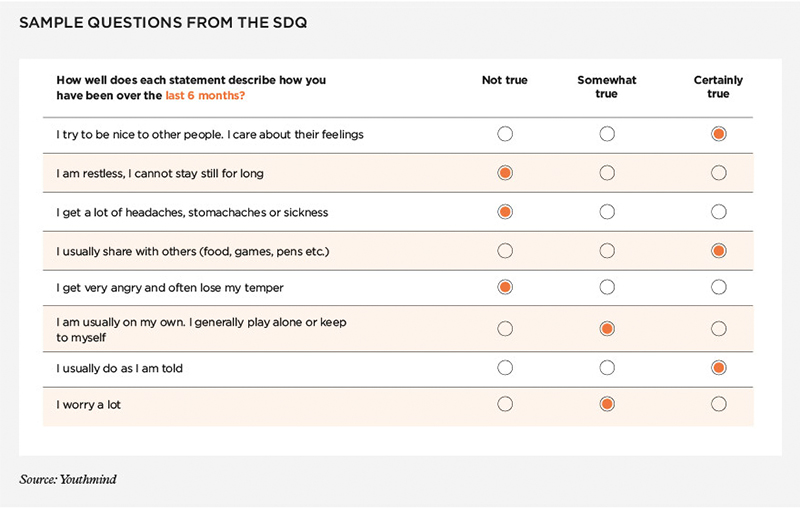The height and width of the screenshot is (508, 800).
Task: Mark 'Certainly true' for playing alone
Action: [718, 328]
